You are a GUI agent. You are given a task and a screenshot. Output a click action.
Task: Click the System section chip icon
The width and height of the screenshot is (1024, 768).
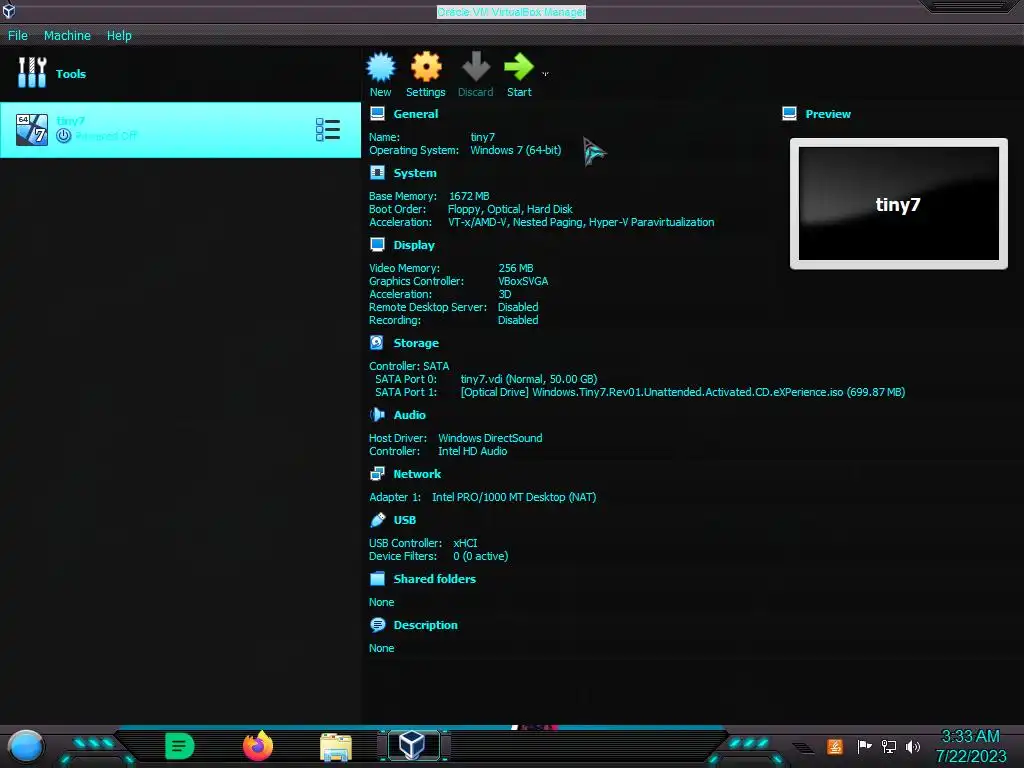pos(377,172)
